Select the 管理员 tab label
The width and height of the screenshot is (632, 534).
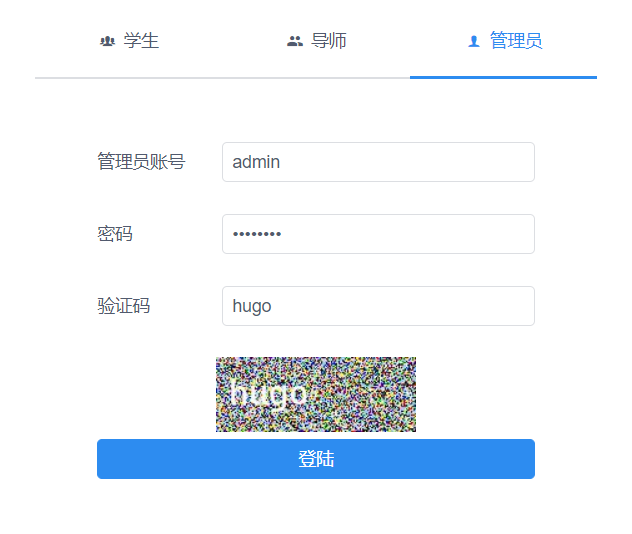[x=515, y=41]
